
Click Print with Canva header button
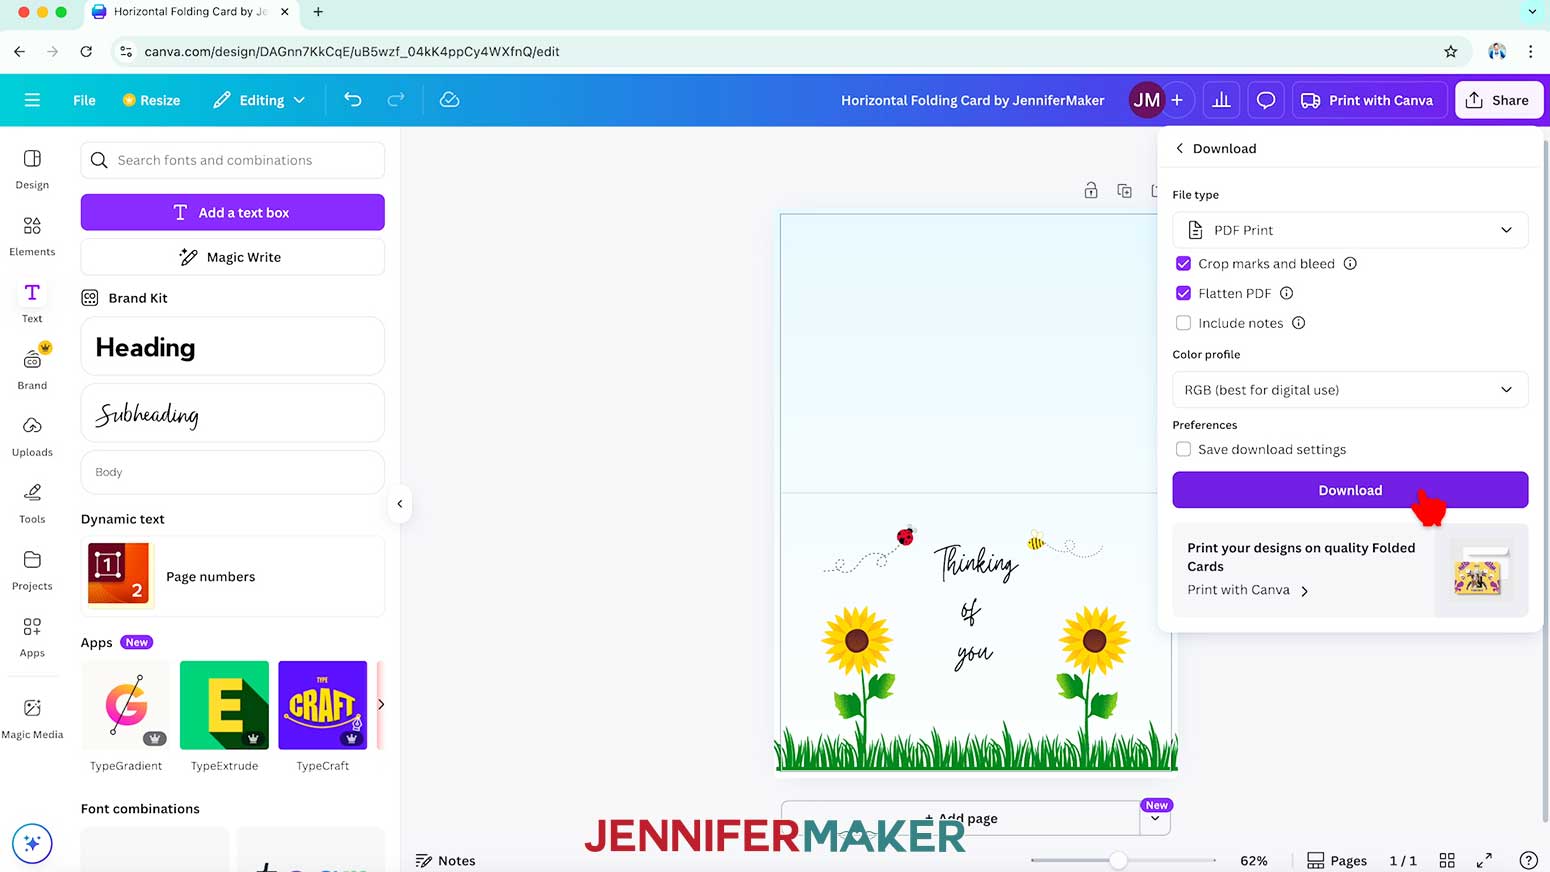[x=1367, y=100]
